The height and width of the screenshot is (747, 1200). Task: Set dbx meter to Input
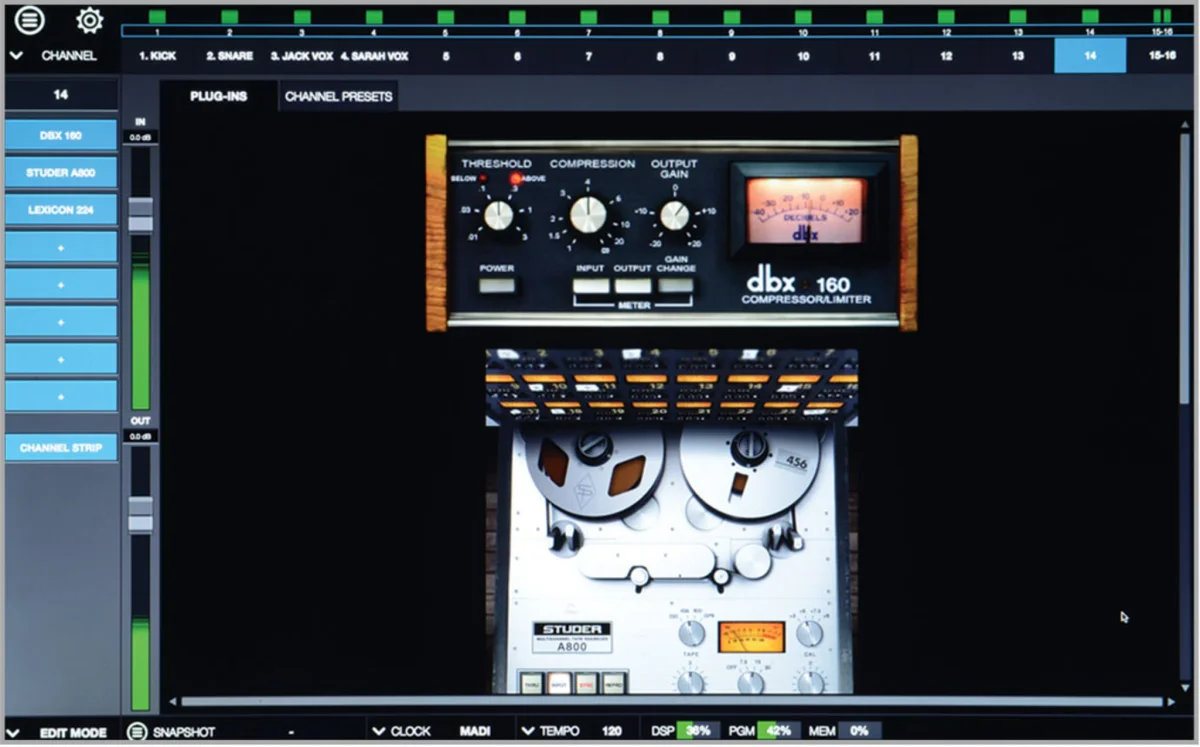tap(591, 285)
